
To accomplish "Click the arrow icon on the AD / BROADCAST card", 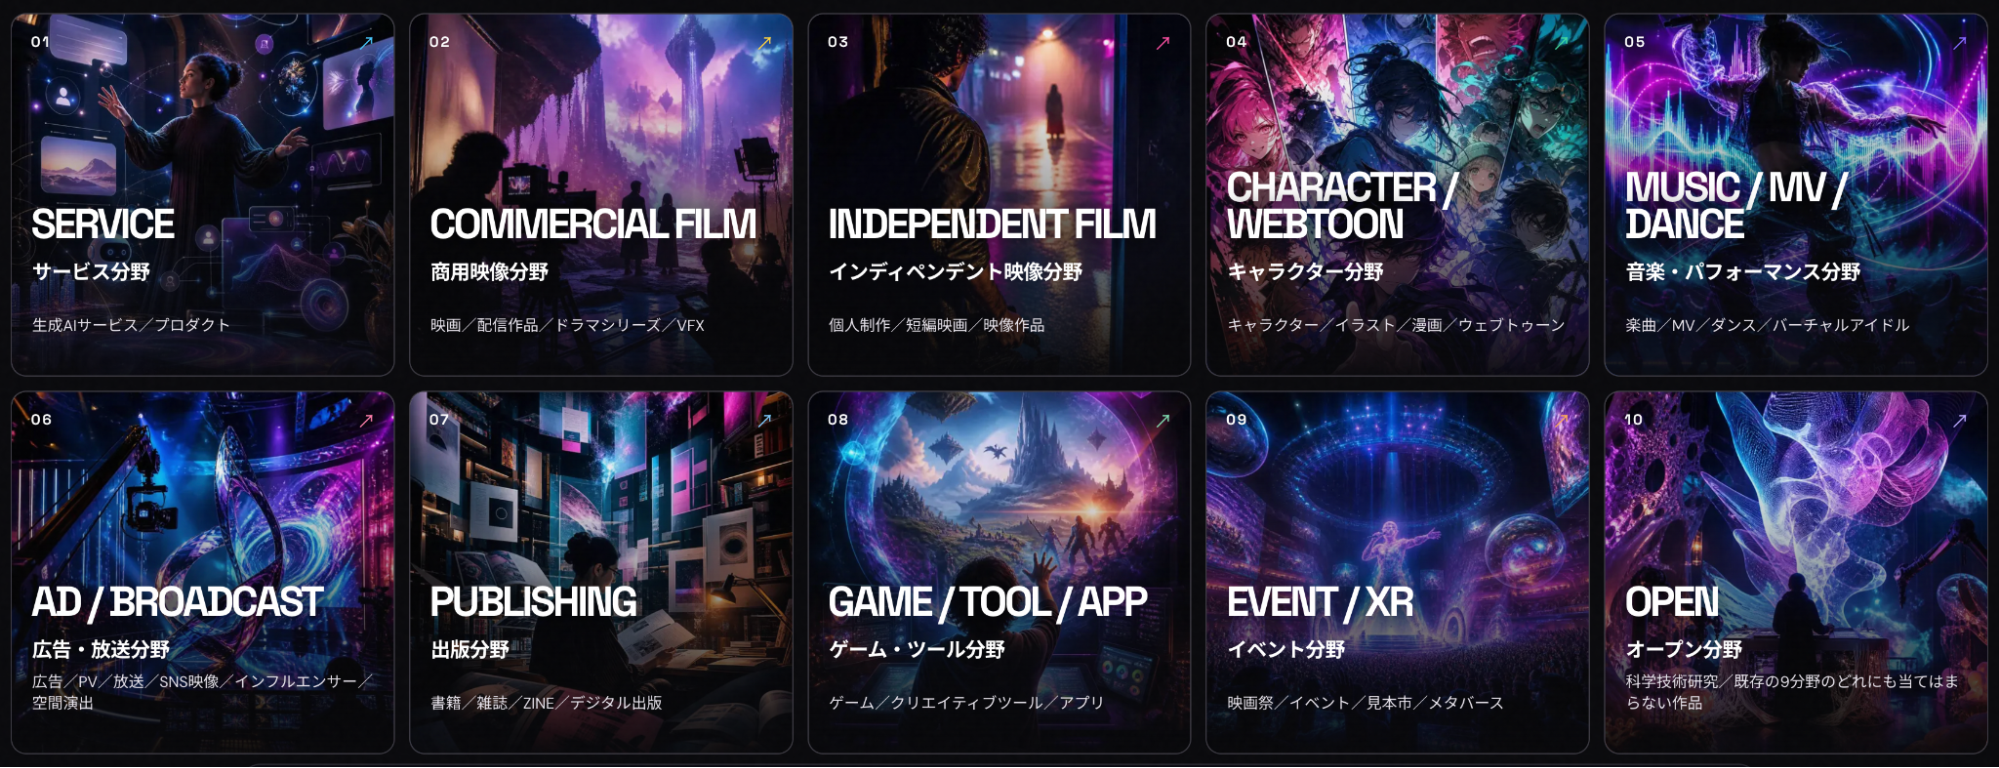I will click(367, 420).
